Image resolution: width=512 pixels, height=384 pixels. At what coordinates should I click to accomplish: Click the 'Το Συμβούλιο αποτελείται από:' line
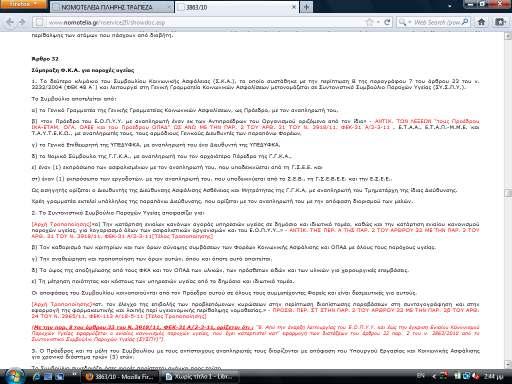click(74, 99)
